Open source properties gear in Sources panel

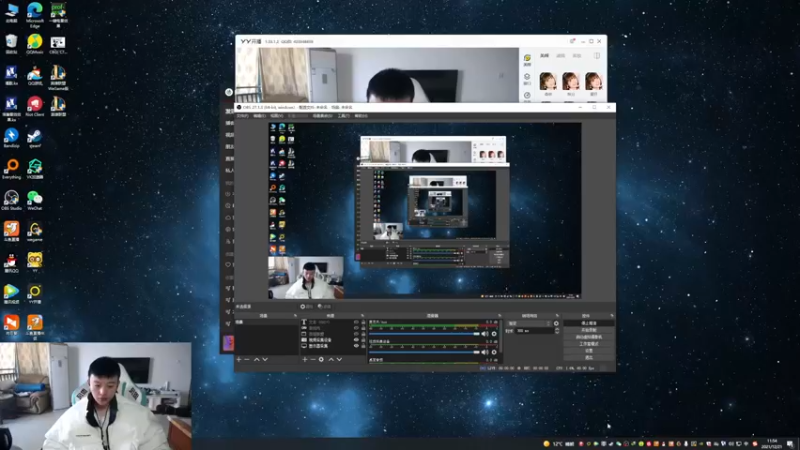[x=321, y=360]
